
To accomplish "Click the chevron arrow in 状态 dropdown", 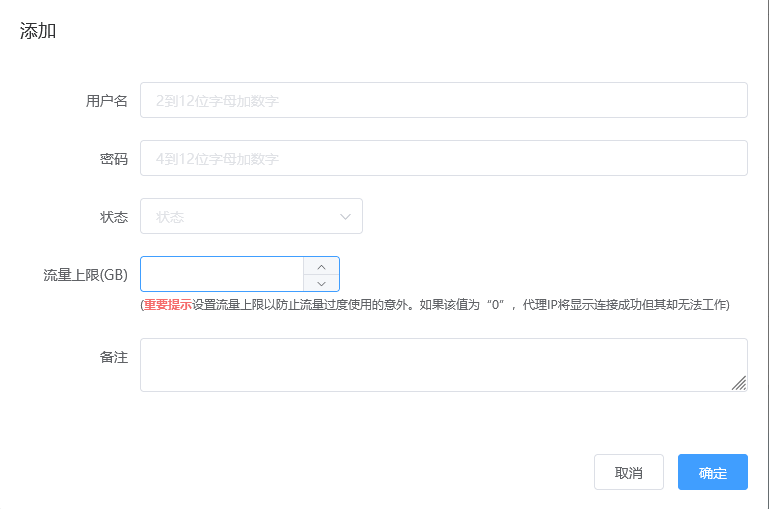I will click(346, 216).
